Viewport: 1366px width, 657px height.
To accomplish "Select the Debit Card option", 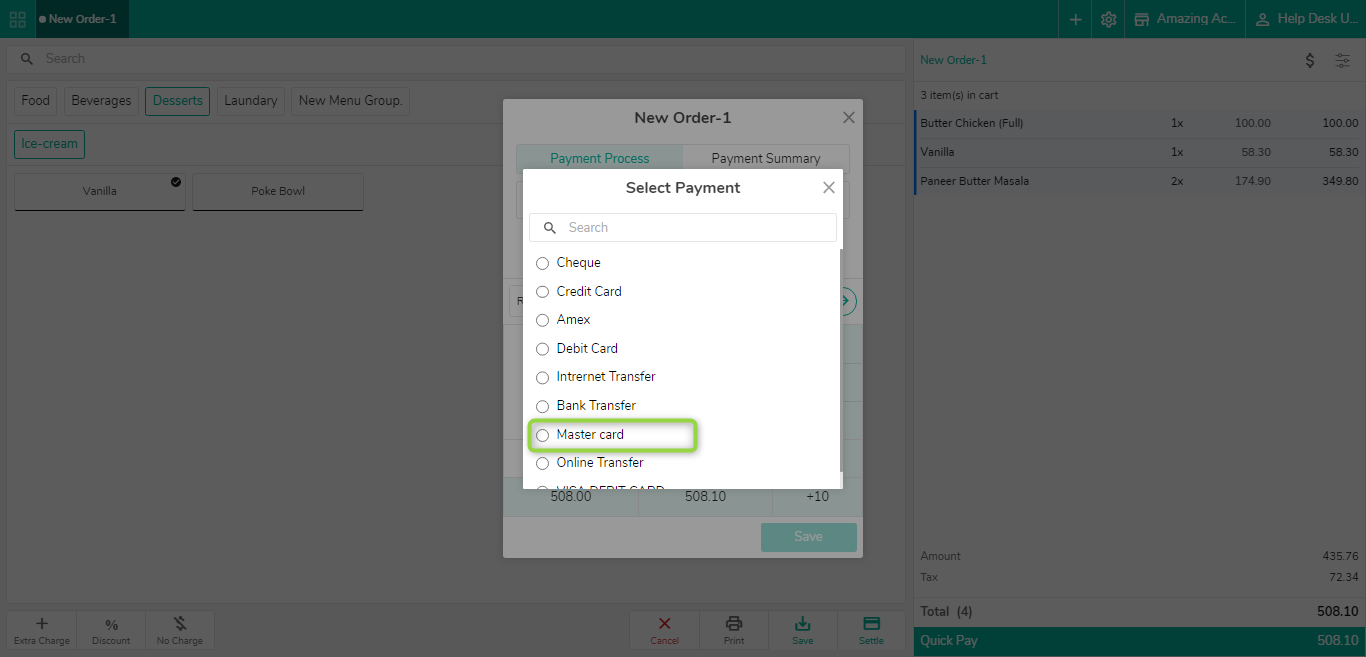I will pos(577,349).
